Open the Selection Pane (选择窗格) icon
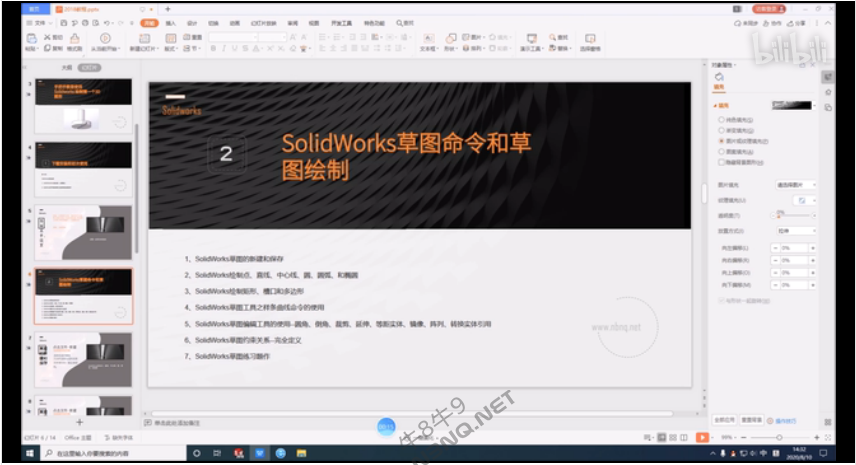The image size is (856, 465). (x=590, y=38)
